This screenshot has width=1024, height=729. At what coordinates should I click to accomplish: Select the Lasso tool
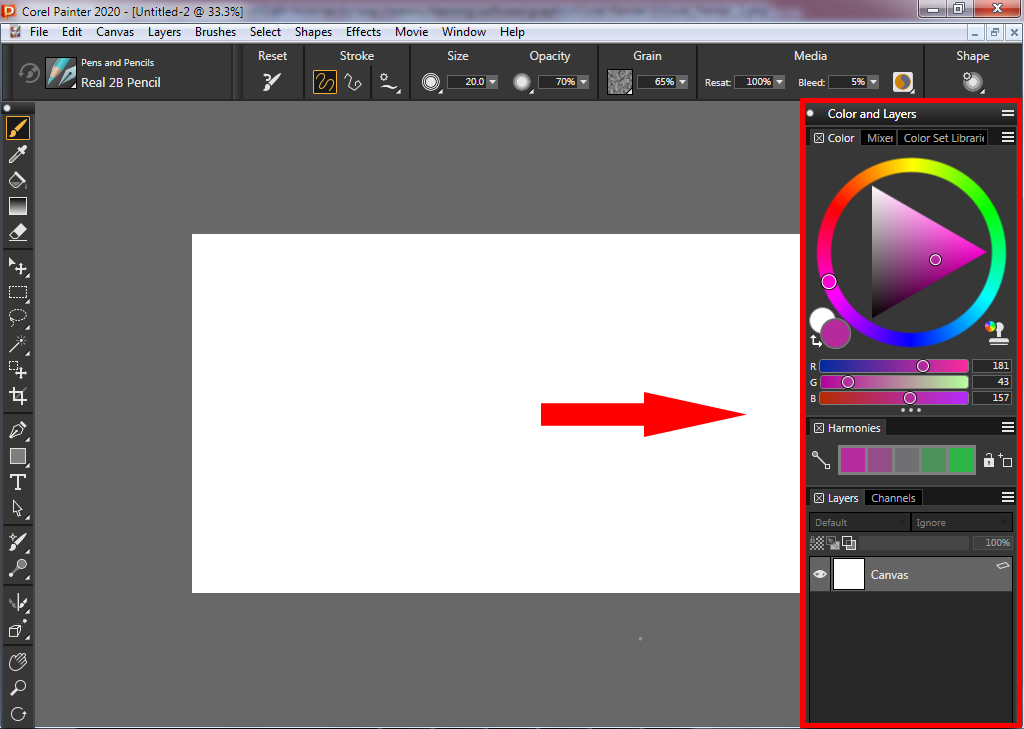coord(17,318)
